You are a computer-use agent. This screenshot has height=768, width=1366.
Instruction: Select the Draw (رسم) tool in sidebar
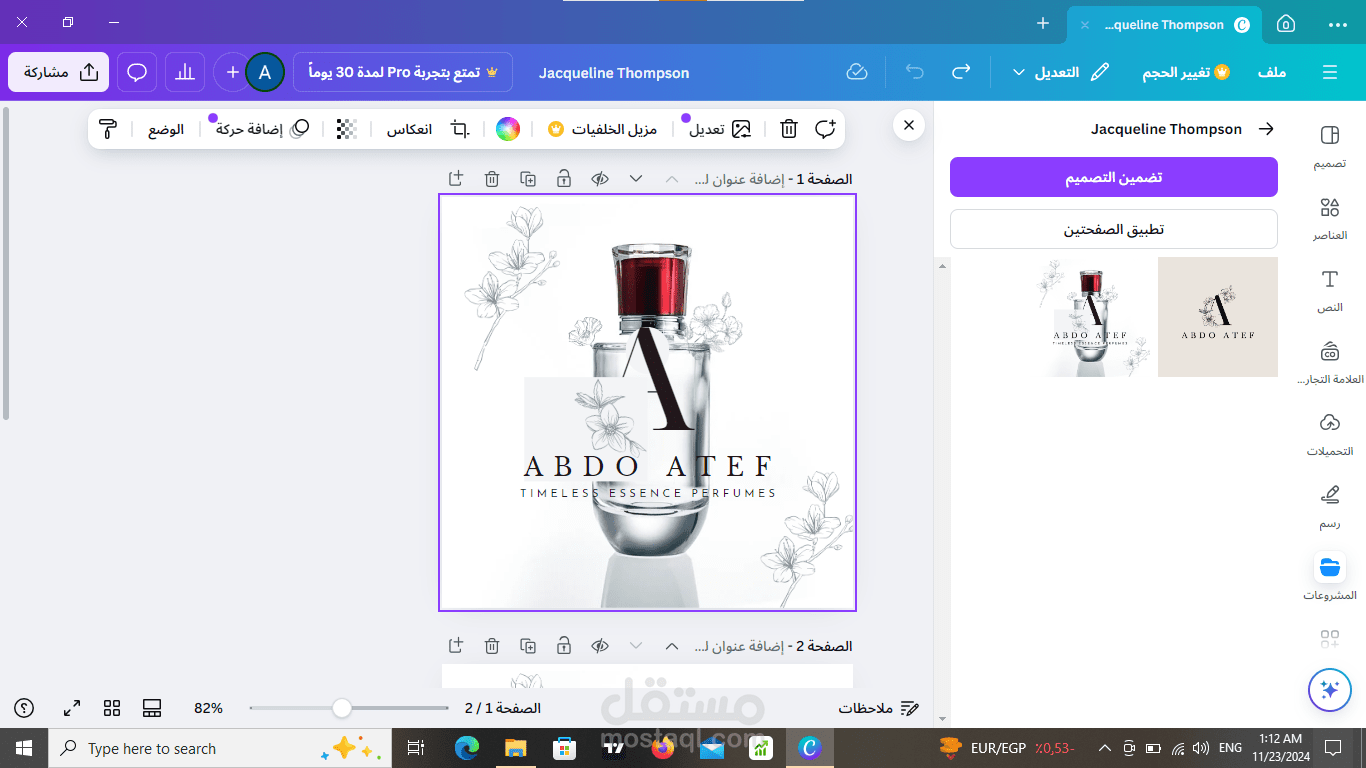coord(1329,506)
